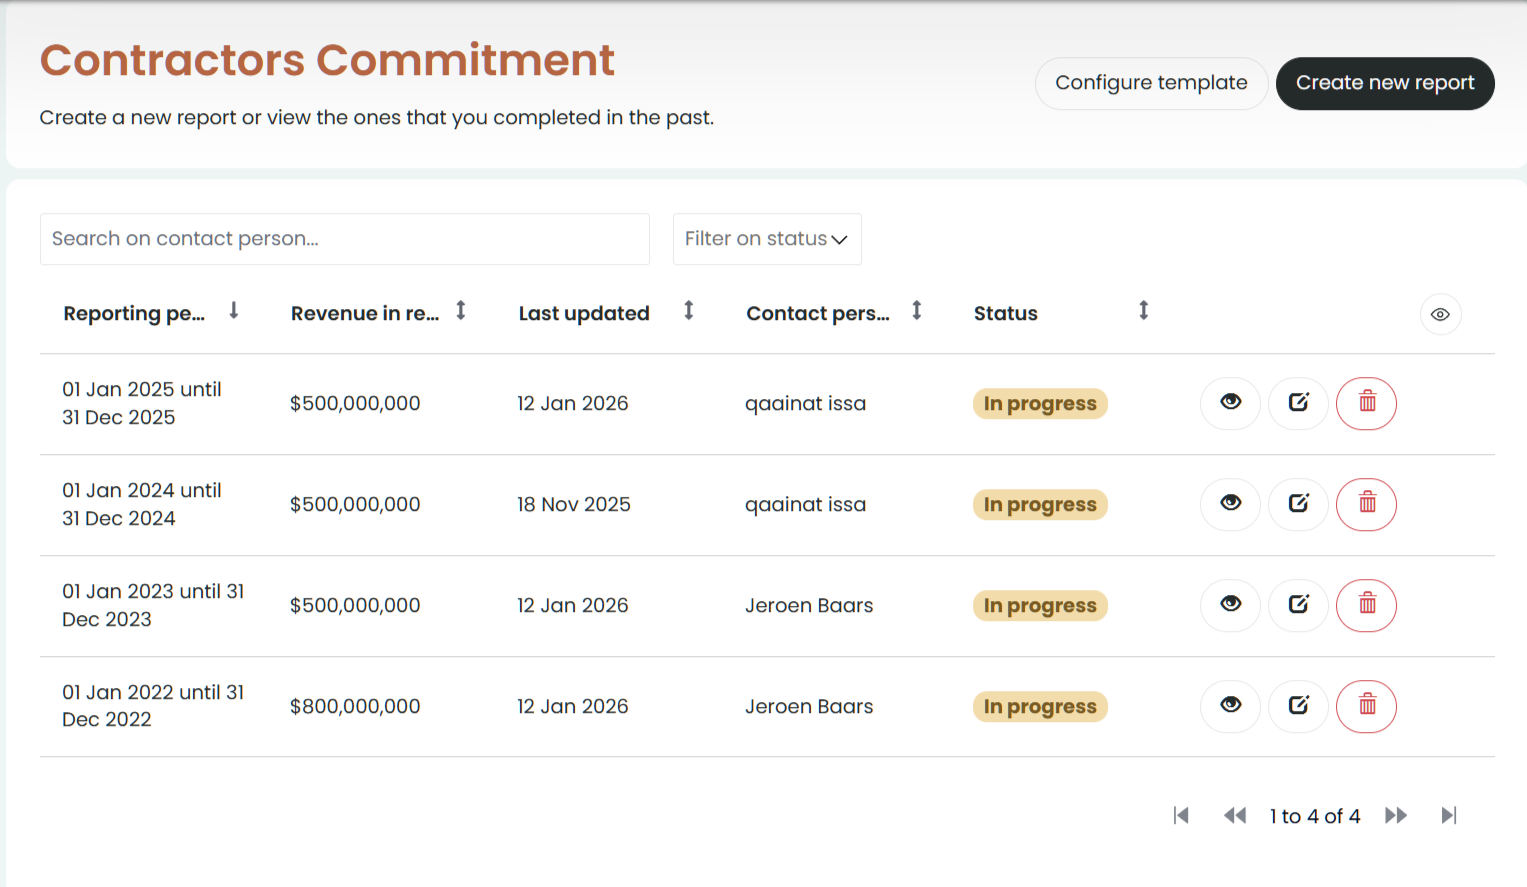Go to the next page of results

coord(1396,816)
